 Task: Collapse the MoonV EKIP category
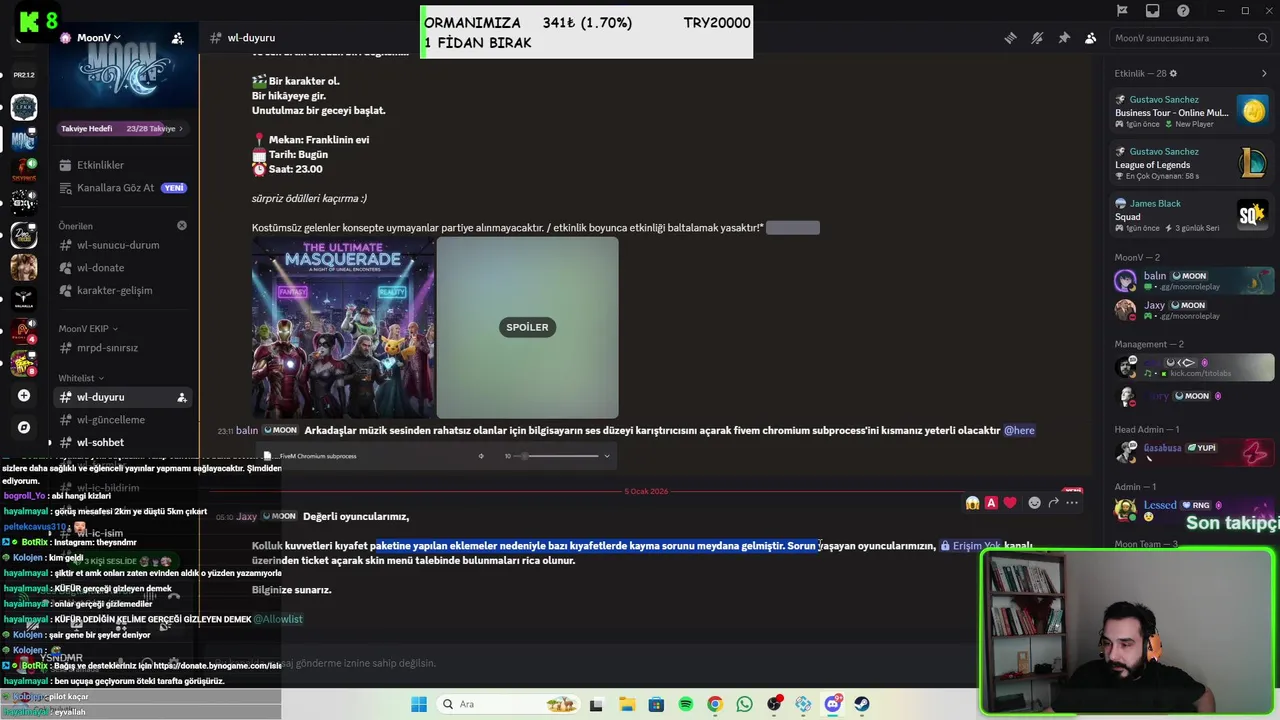pos(88,328)
